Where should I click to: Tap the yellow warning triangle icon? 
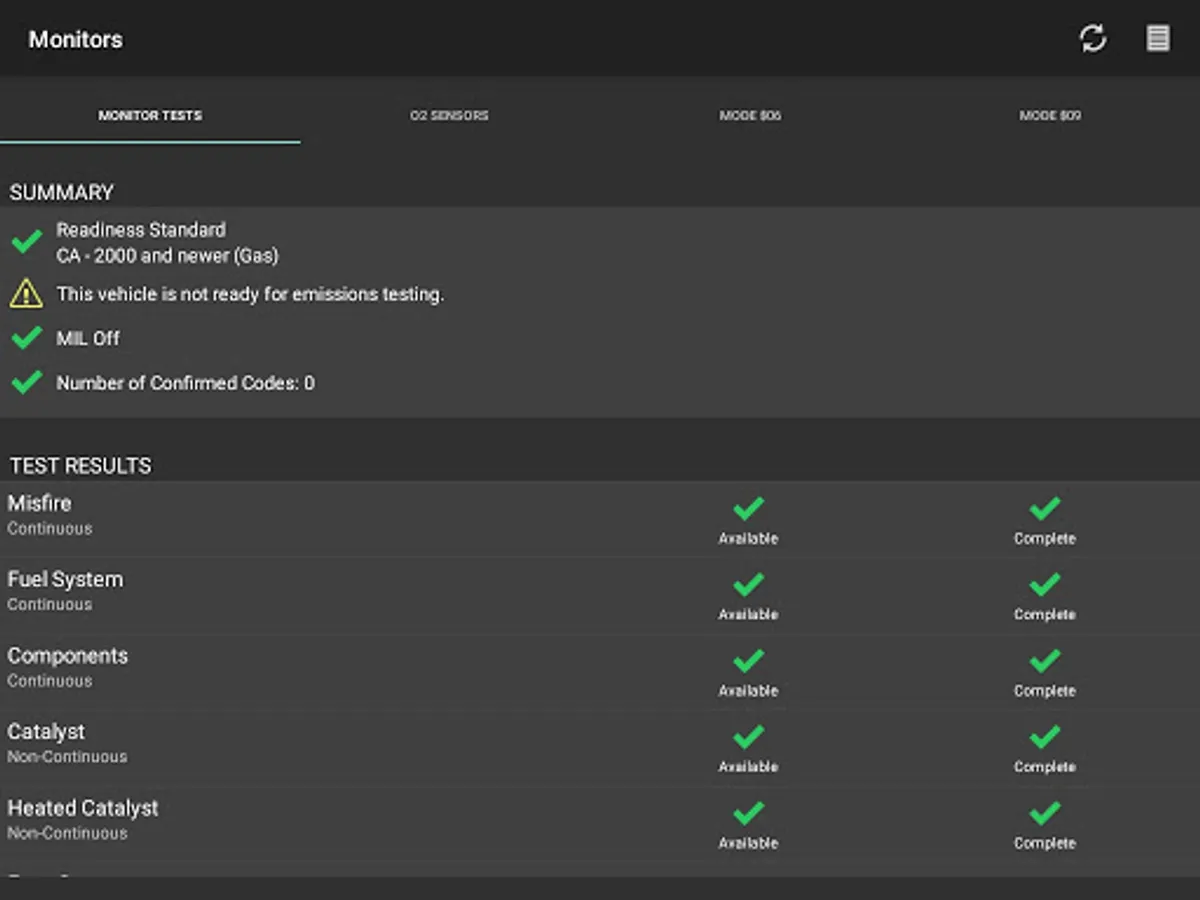[26, 294]
